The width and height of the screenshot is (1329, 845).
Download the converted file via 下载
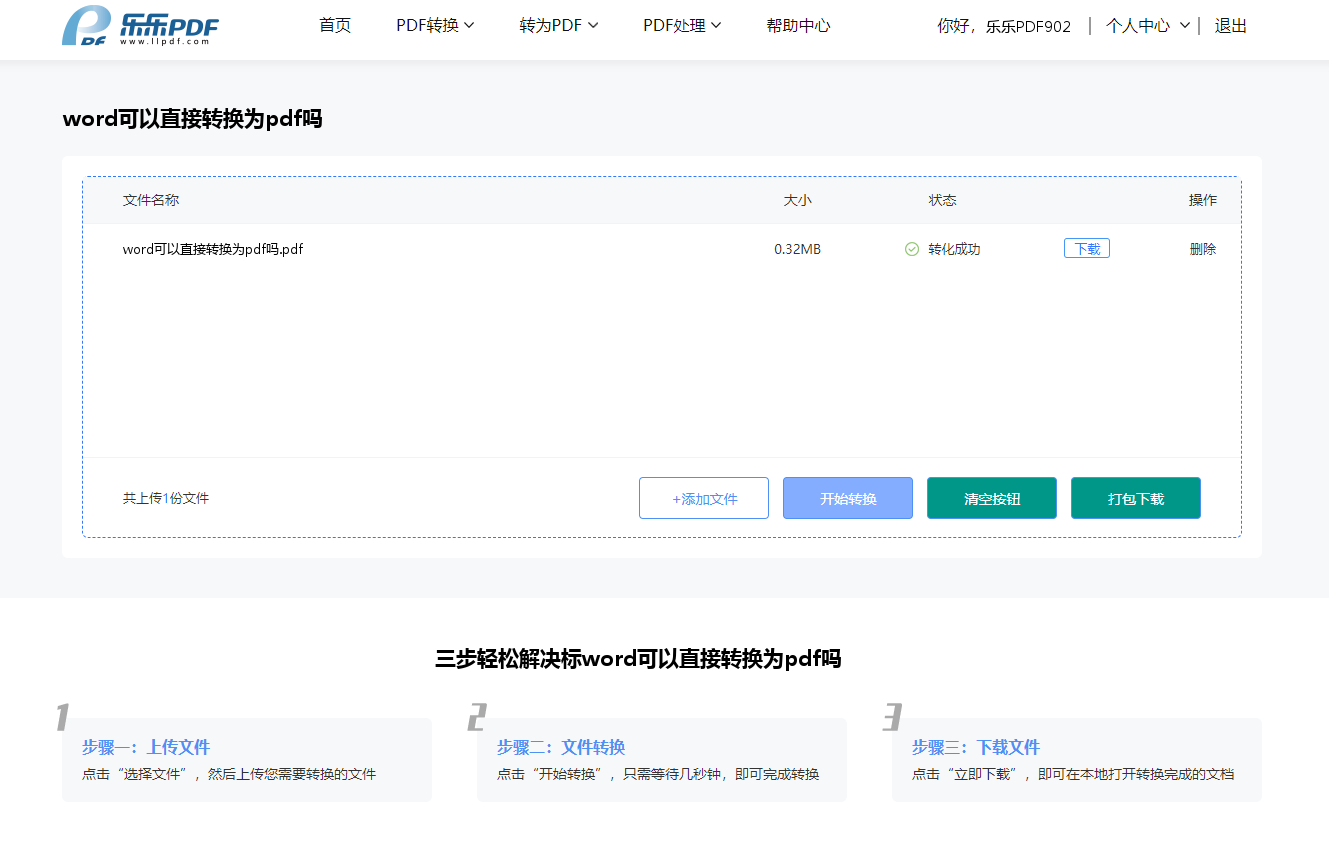(1087, 249)
